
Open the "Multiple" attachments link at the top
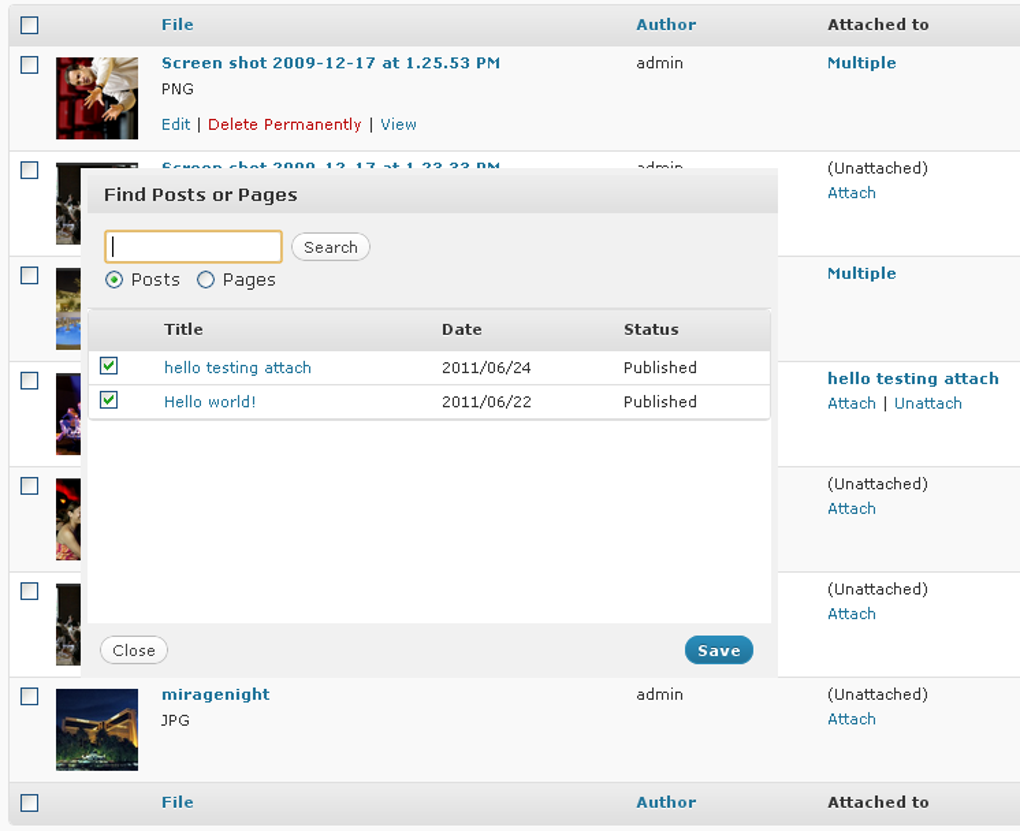(x=861, y=63)
